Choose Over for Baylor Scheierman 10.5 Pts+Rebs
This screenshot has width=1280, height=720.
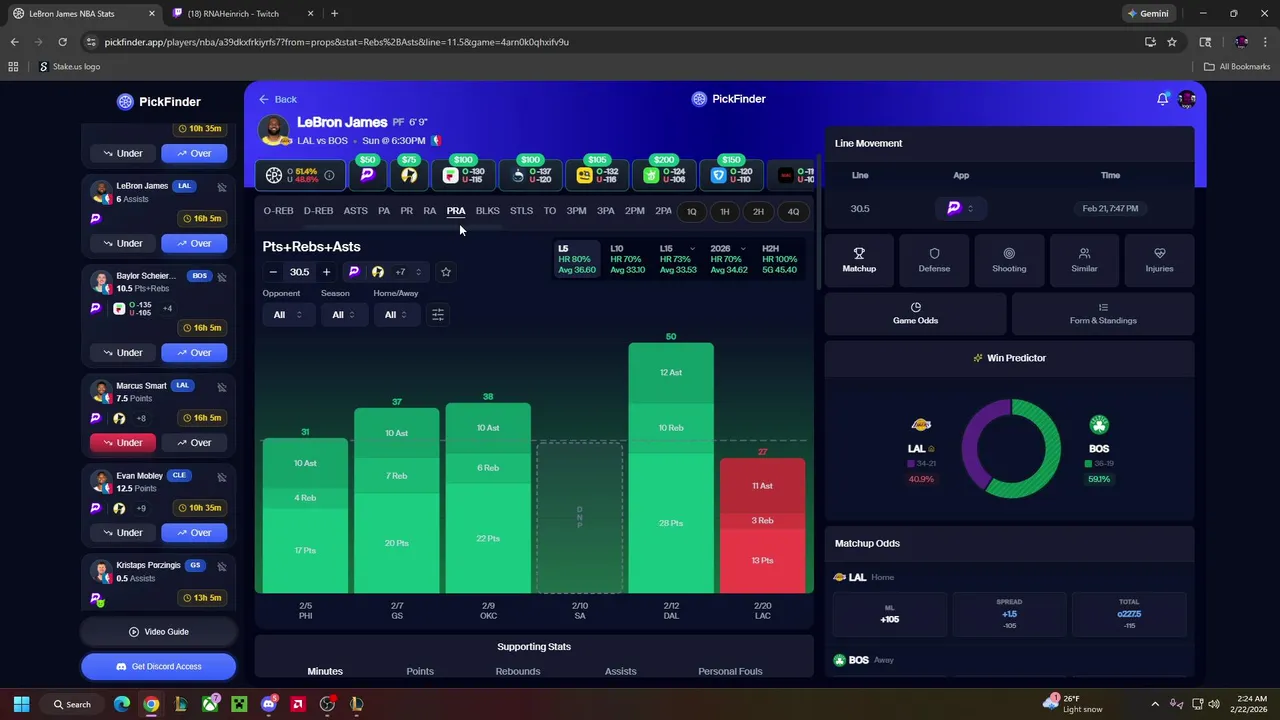coord(194,353)
